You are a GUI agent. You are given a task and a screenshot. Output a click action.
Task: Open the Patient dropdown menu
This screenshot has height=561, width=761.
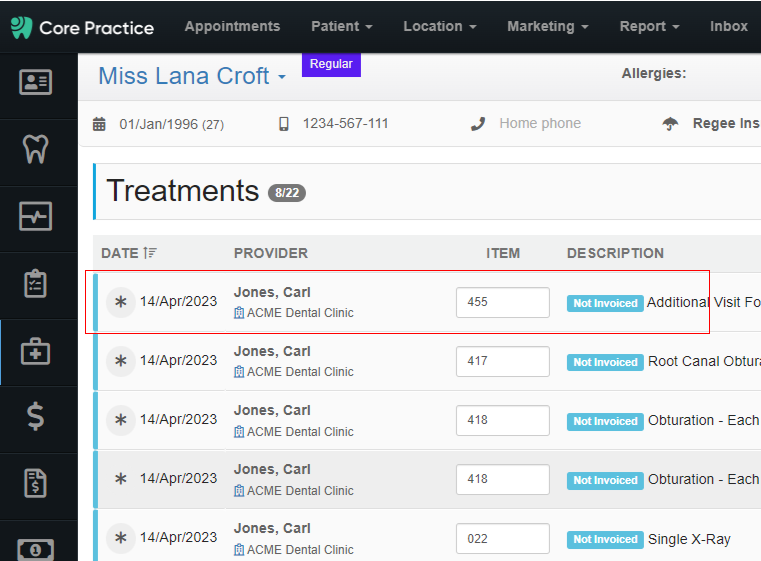[342, 26]
